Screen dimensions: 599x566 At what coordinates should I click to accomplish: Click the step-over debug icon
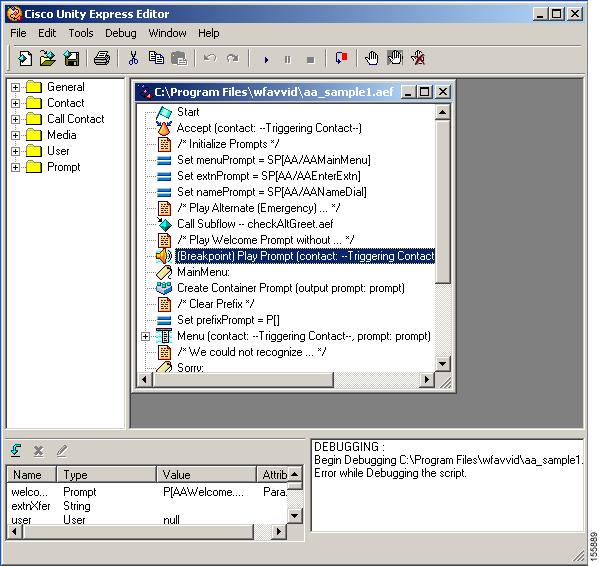(x=341, y=58)
